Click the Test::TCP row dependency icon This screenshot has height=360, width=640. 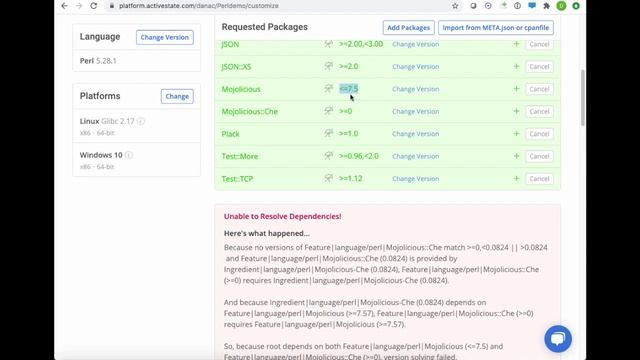329,178
